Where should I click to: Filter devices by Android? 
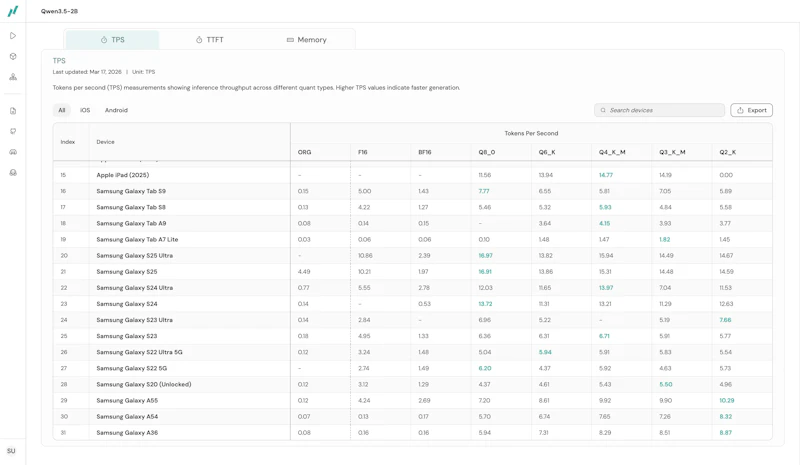tap(116, 110)
